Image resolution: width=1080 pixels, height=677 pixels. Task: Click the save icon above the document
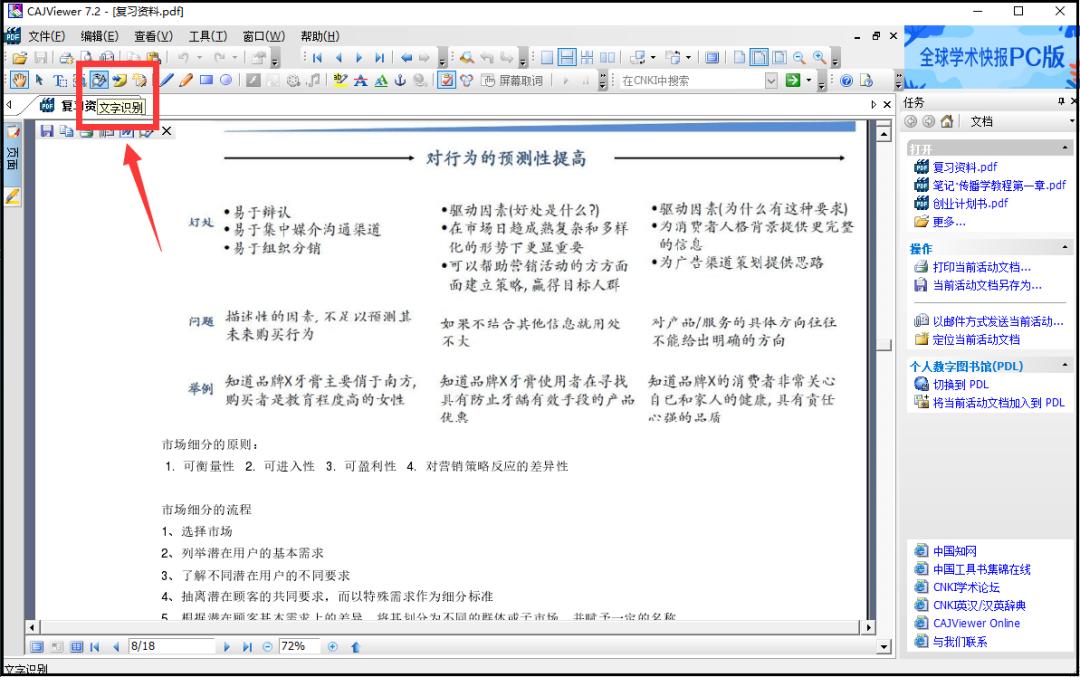[47, 130]
